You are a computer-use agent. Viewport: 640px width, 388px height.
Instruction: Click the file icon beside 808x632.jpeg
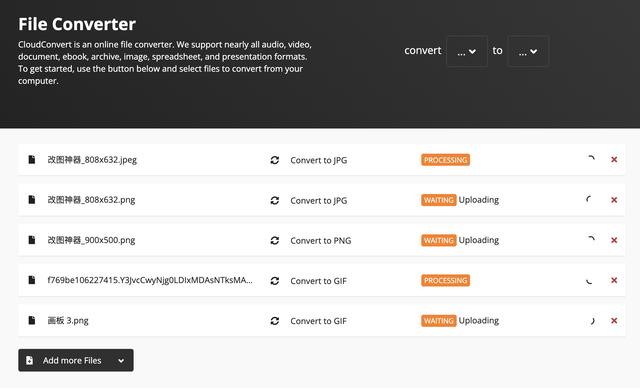click(x=31, y=160)
